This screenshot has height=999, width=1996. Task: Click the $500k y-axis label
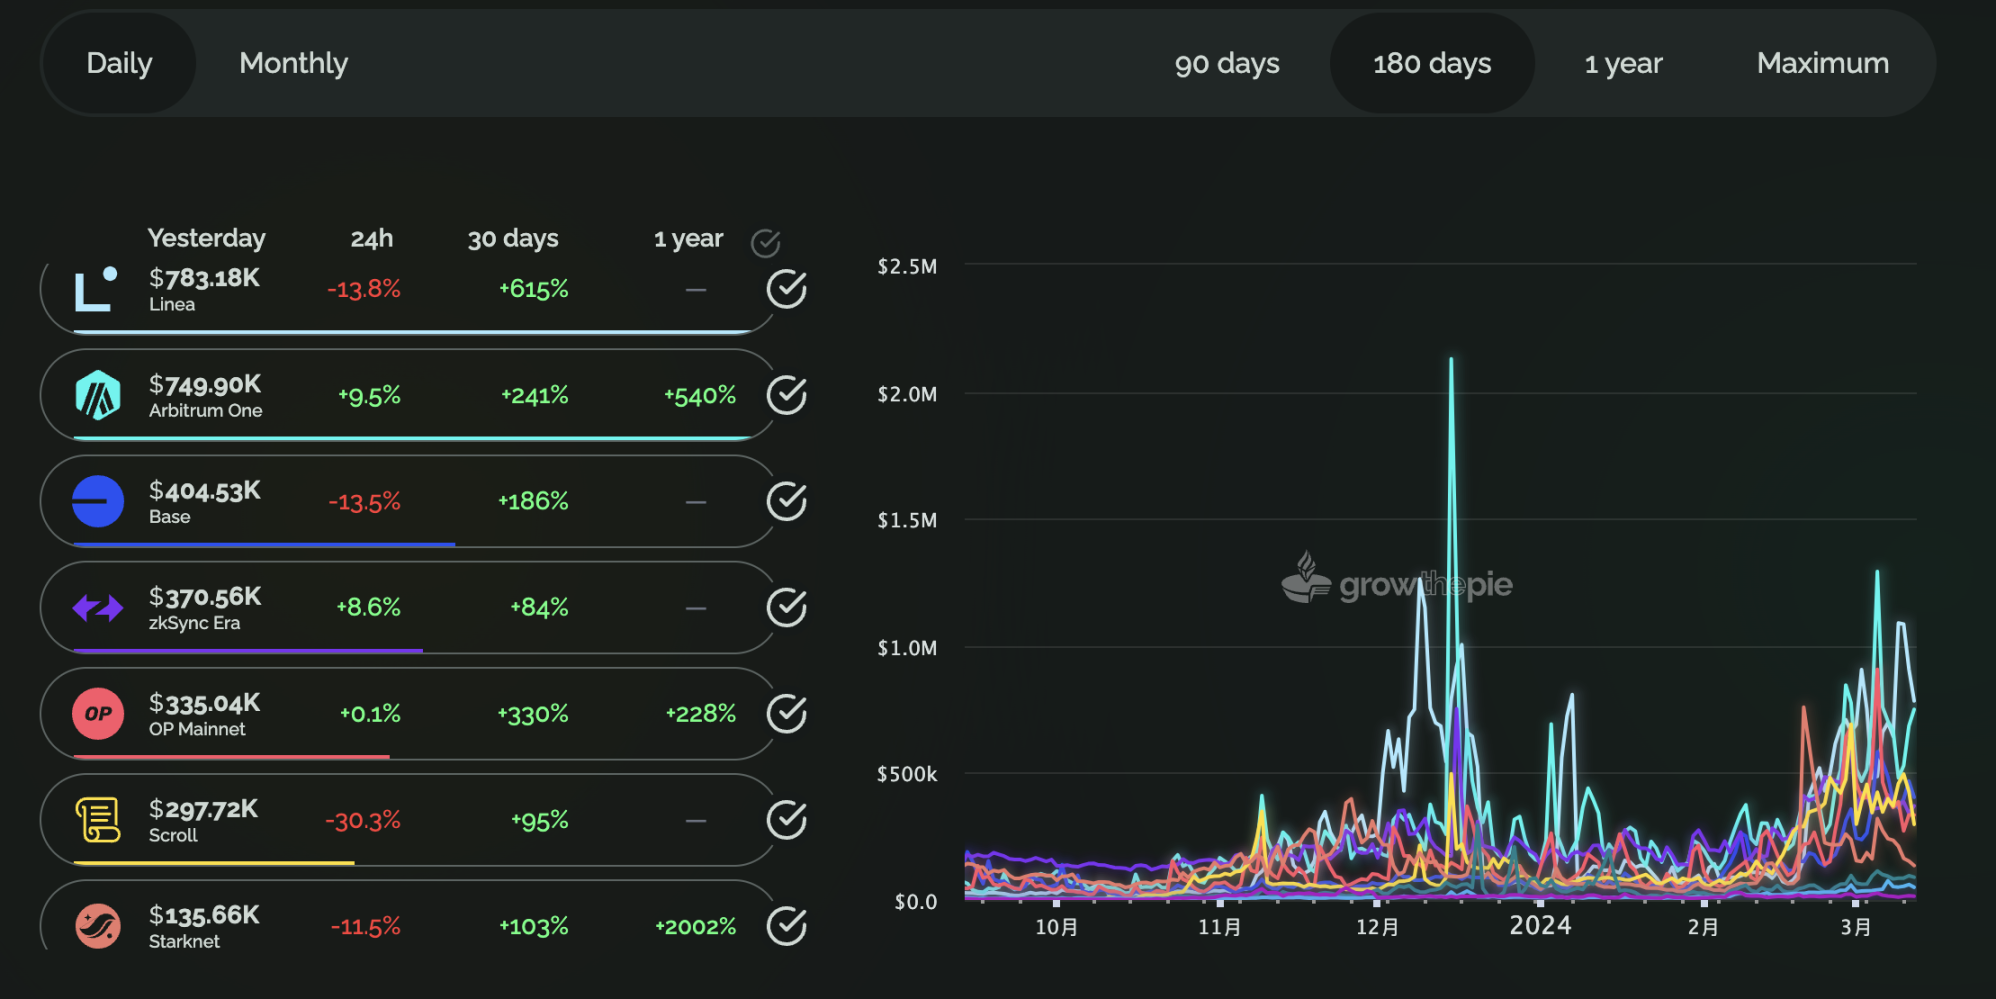(x=907, y=774)
